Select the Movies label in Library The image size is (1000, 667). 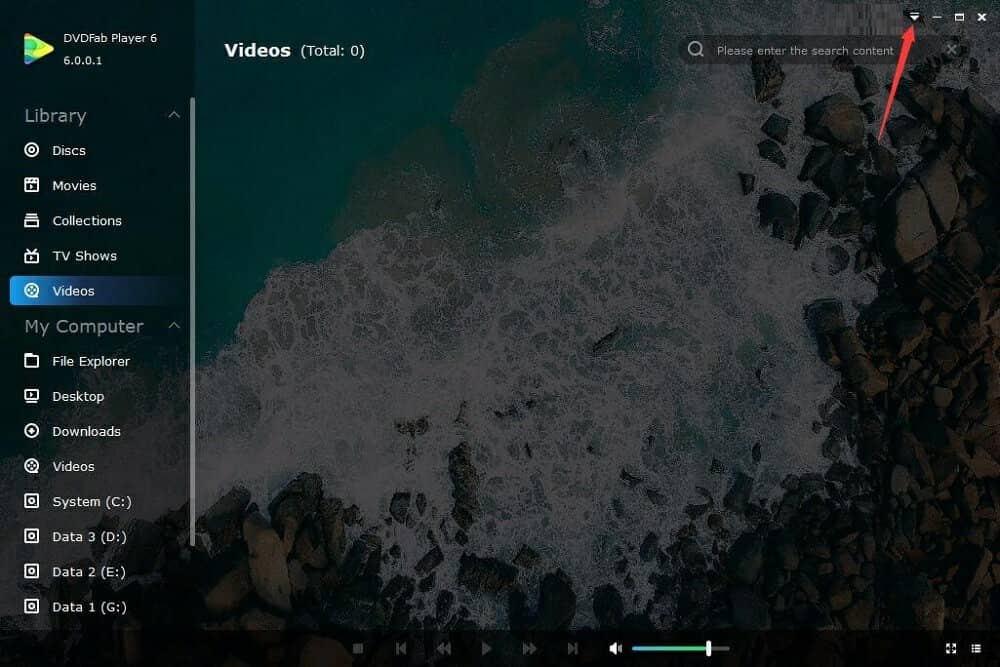(x=74, y=186)
